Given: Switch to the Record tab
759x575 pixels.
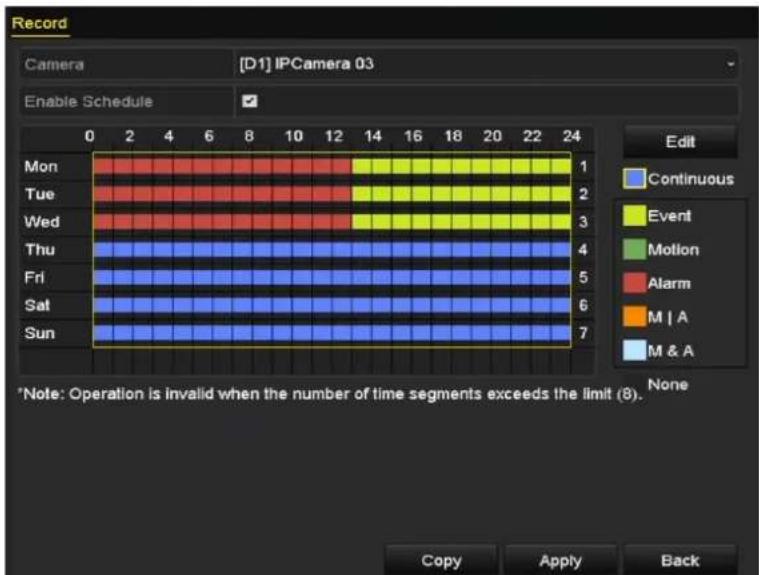Looking at the screenshot, I should click(40, 23).
